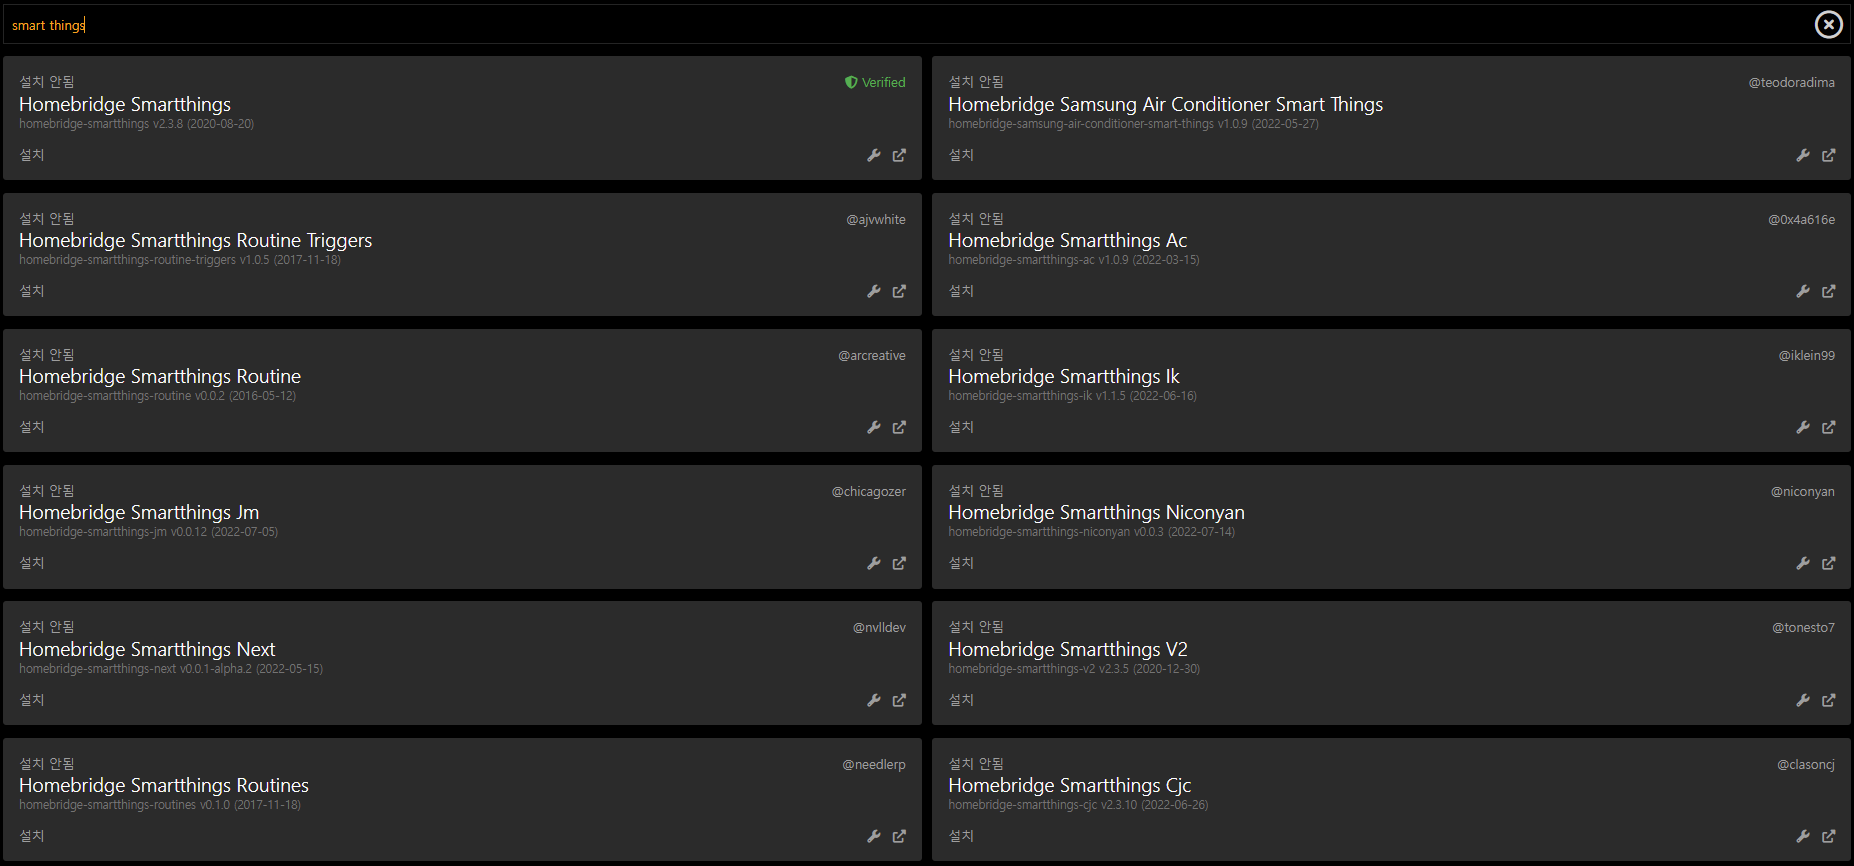
Task: Open external link for Homebridge Smartthings Ac
Action: [x=1828, y=291]
